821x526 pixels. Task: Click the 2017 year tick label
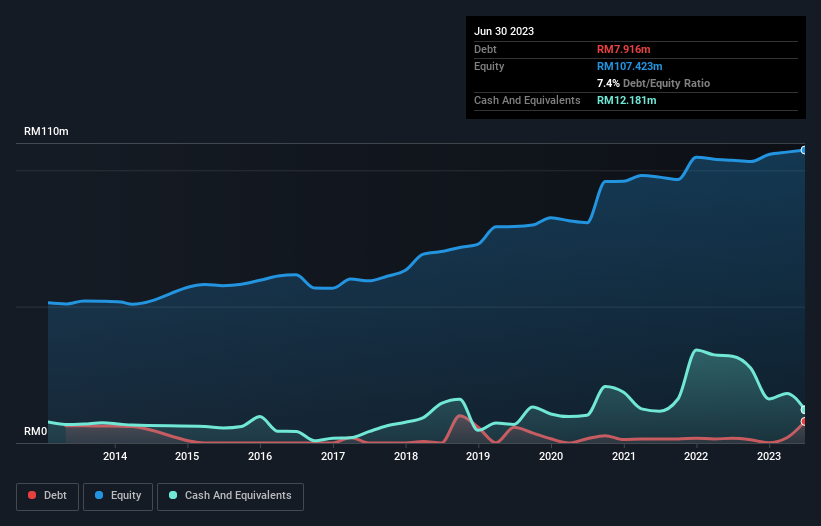(x=333, y=457)
